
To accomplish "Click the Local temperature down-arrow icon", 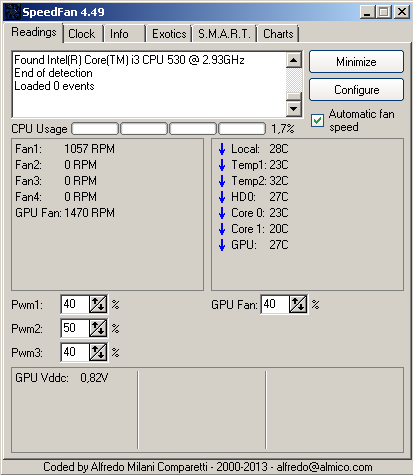I will (222, 149).
